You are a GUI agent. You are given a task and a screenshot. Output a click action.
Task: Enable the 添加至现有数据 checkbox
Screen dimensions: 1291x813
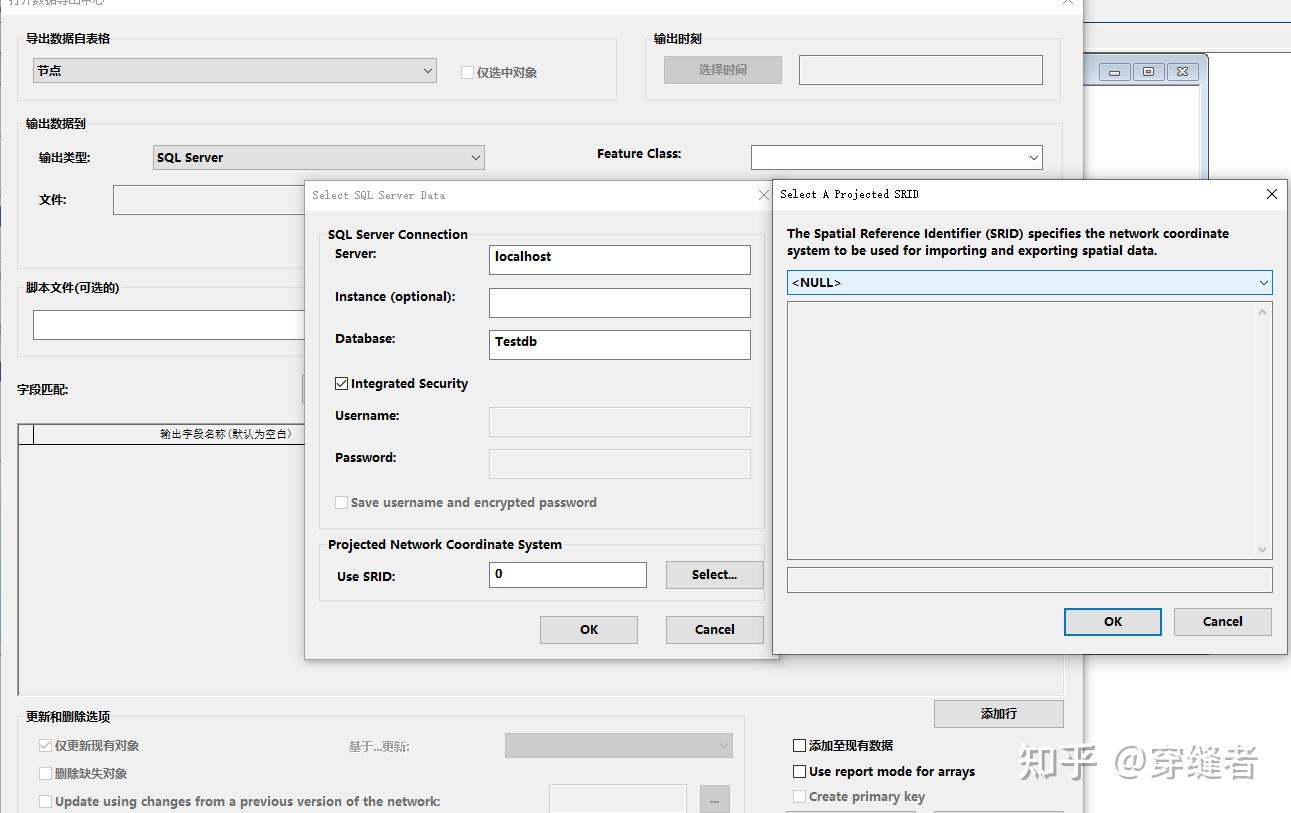(x=798, y=745)
